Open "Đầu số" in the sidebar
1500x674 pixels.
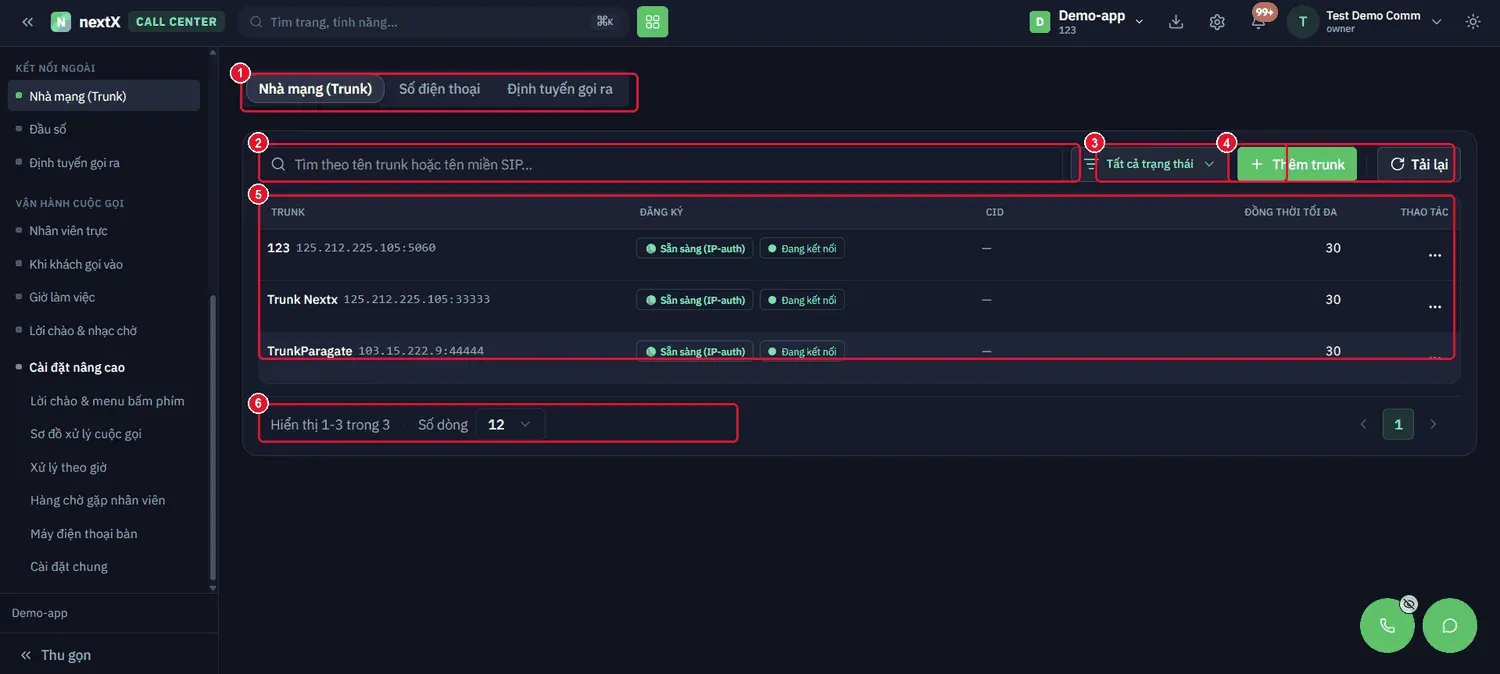pos(48,129)
